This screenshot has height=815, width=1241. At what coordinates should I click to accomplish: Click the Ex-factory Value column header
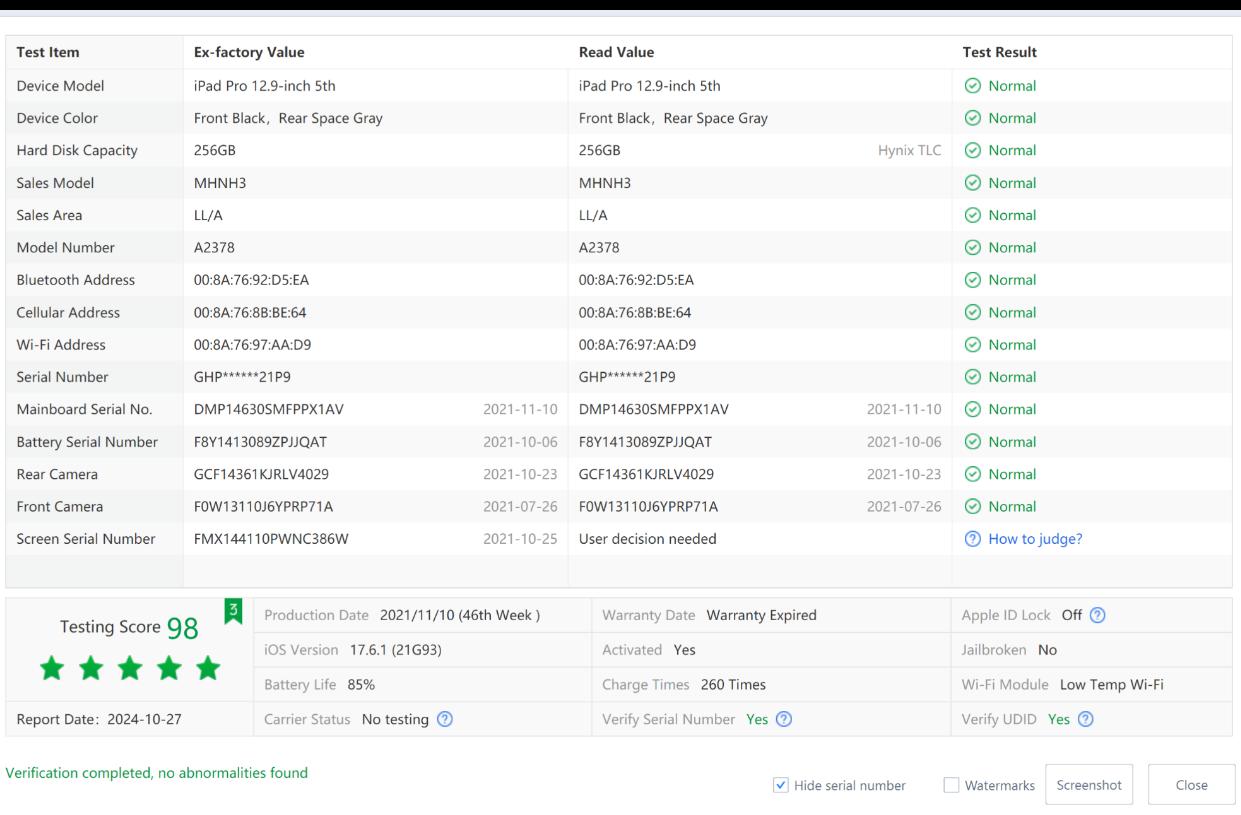click(249, 52)
